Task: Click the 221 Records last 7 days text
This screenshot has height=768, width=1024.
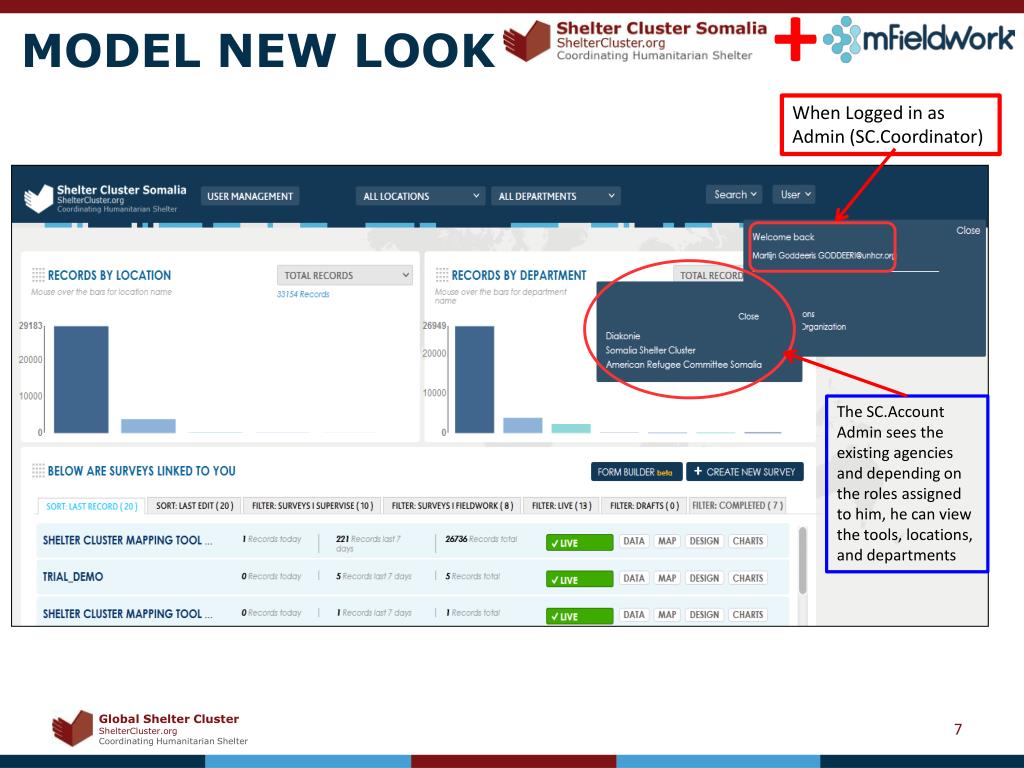Action: (x=369, y=543)
